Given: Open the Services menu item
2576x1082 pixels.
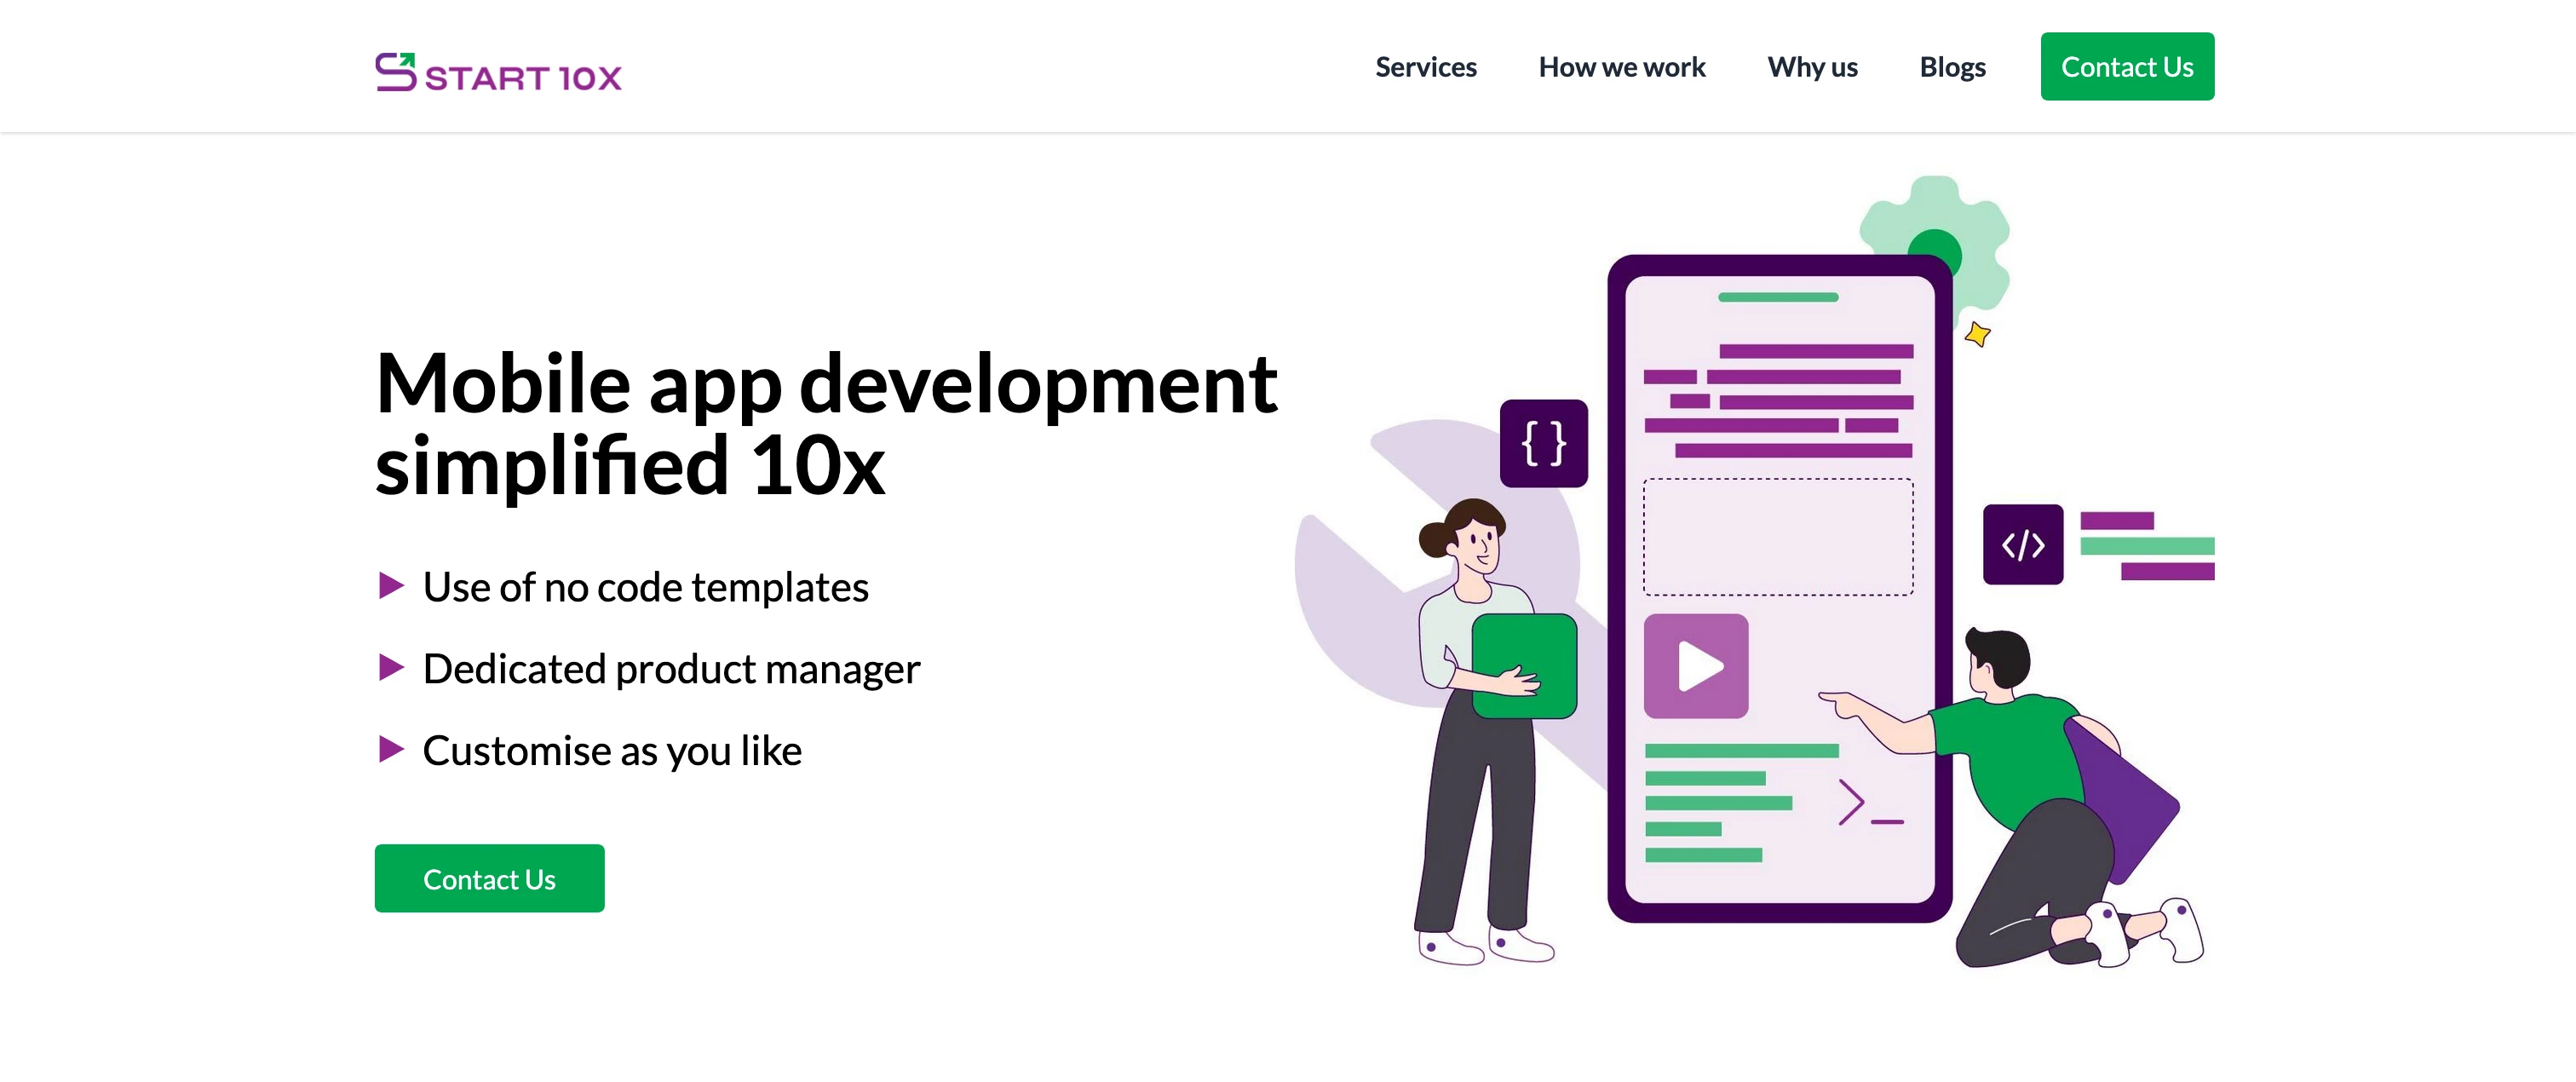Looking at the screenshot, I should pos(1425,67).
